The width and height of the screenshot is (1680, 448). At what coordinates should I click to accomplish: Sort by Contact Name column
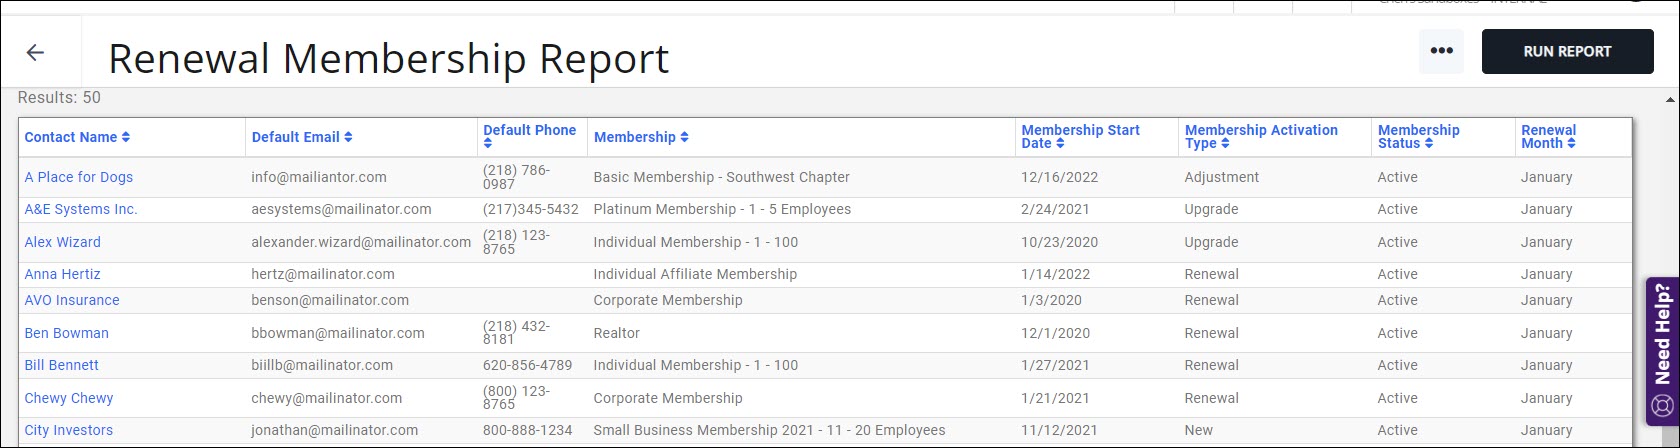point(77,137)
